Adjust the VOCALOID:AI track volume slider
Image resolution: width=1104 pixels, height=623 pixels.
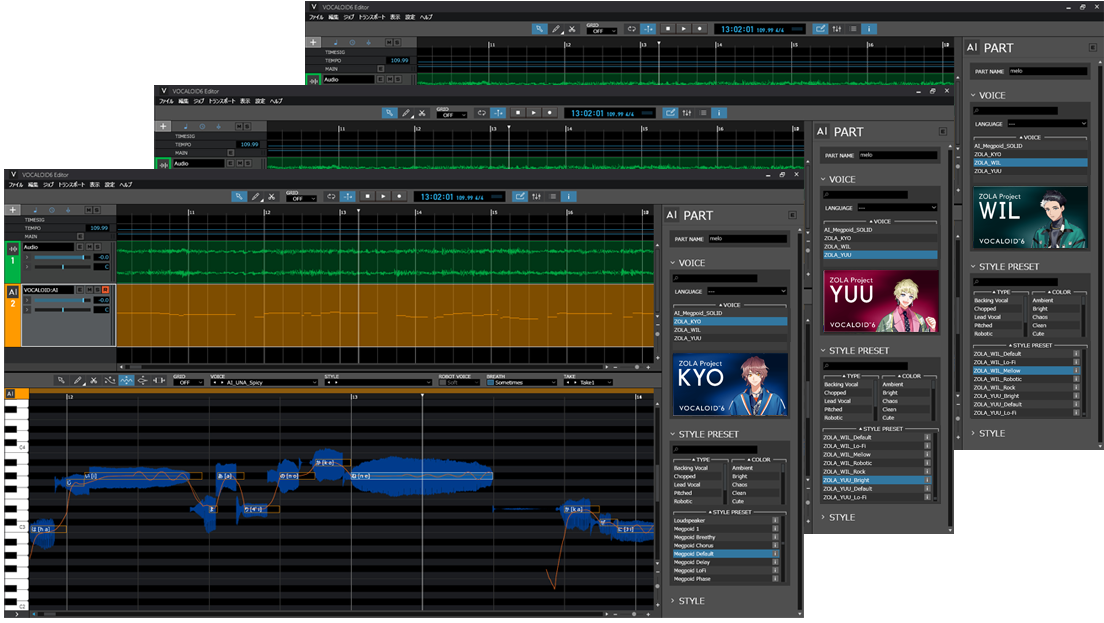(x=63, y=300)
